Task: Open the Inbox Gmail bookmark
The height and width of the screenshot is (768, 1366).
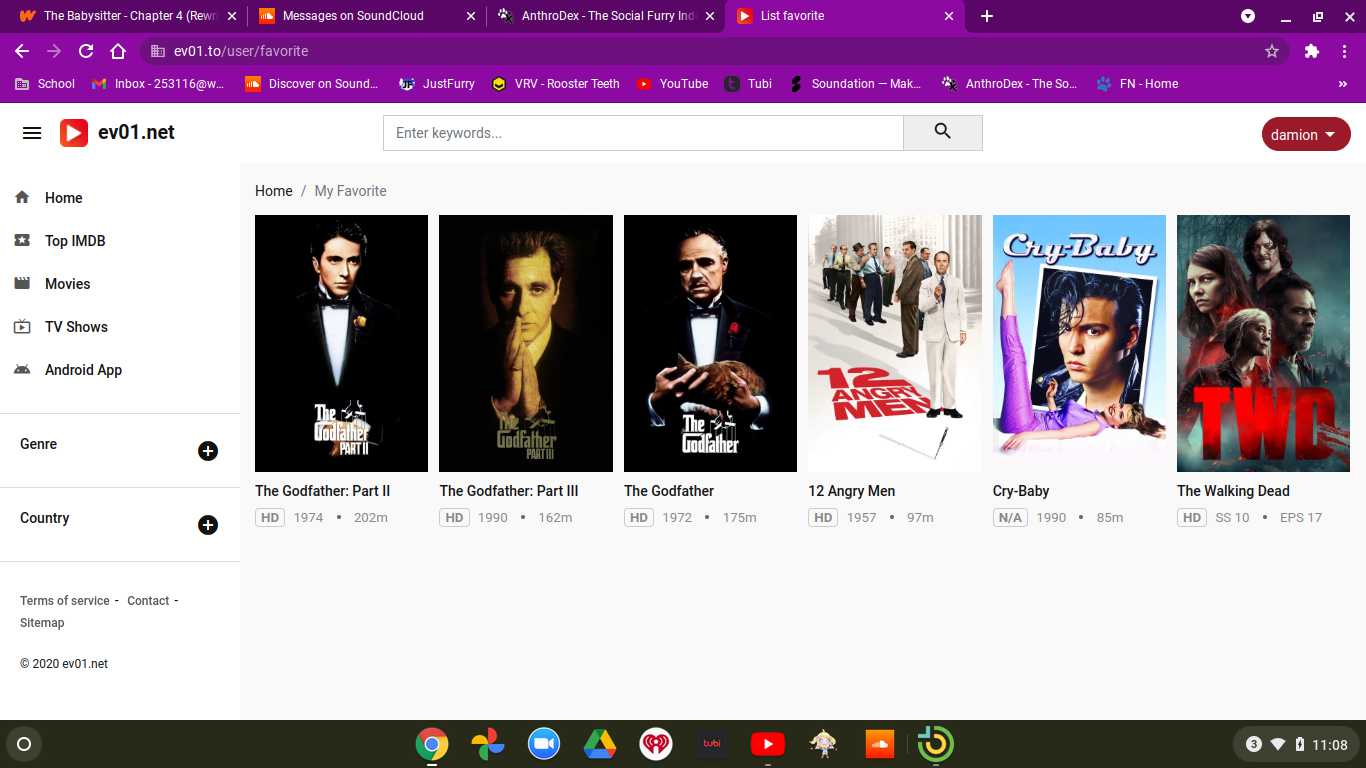Action: pyautogui.click(x=158, y=84)
